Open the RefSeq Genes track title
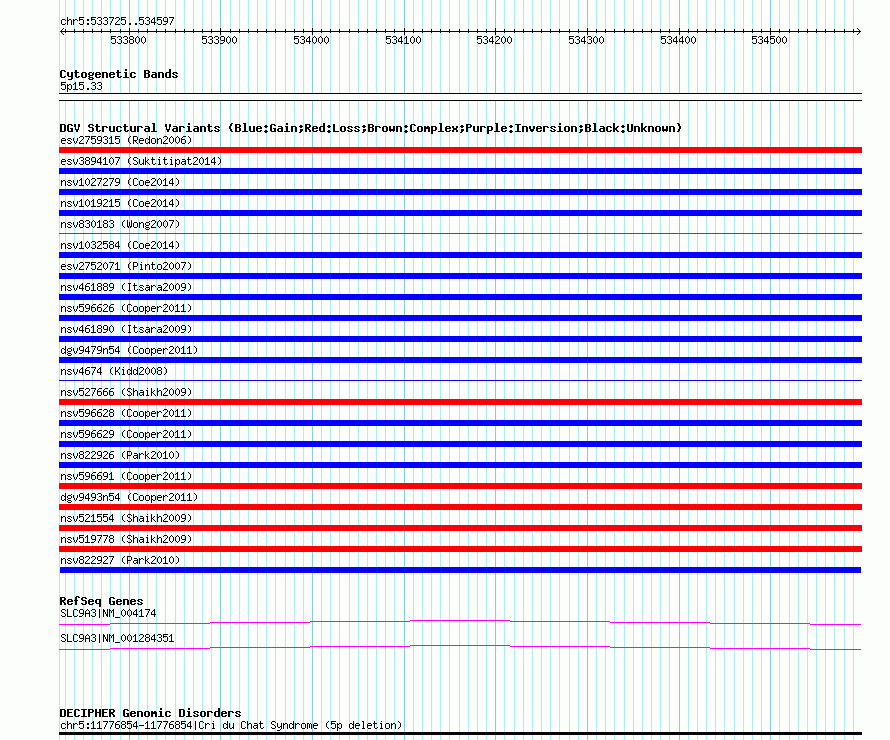Image resolution: width=890 pixels, height=740 pixels. click(x=101, y=601)
